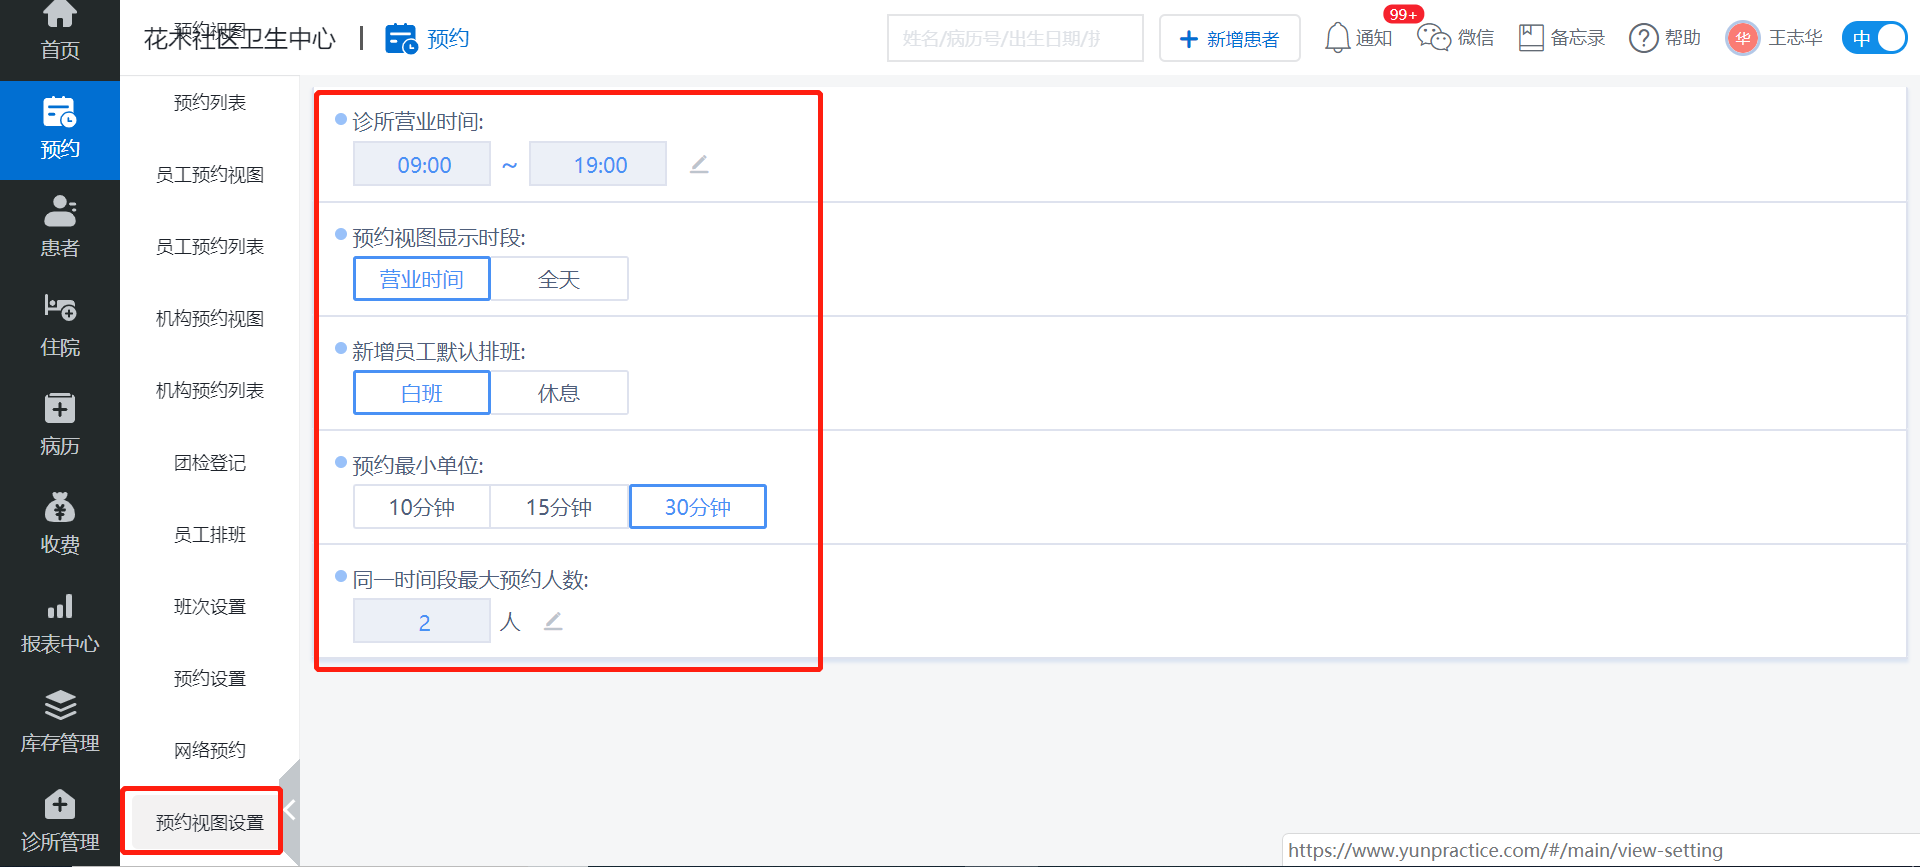Click the 诊所营业时间 label

pyautogui.click(x=418, y=121)
